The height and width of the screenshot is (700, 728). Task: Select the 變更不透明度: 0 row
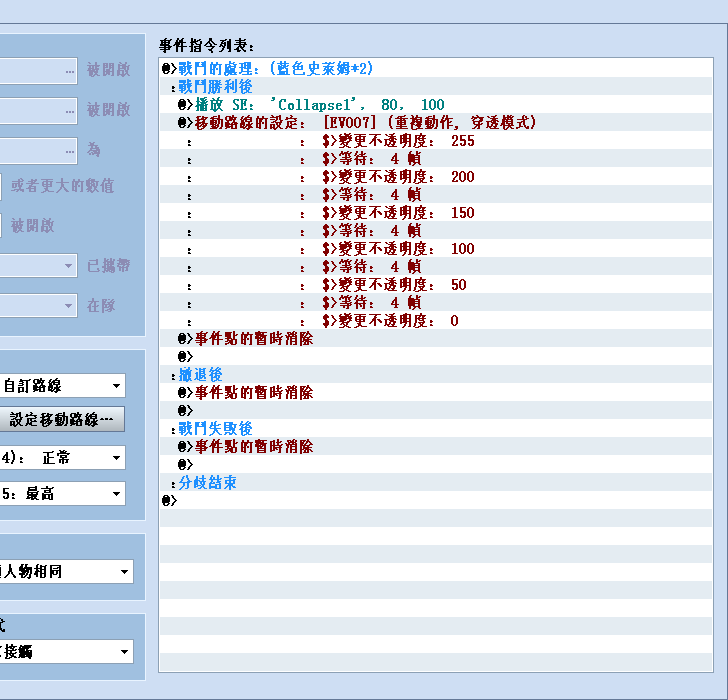(436, 321)
